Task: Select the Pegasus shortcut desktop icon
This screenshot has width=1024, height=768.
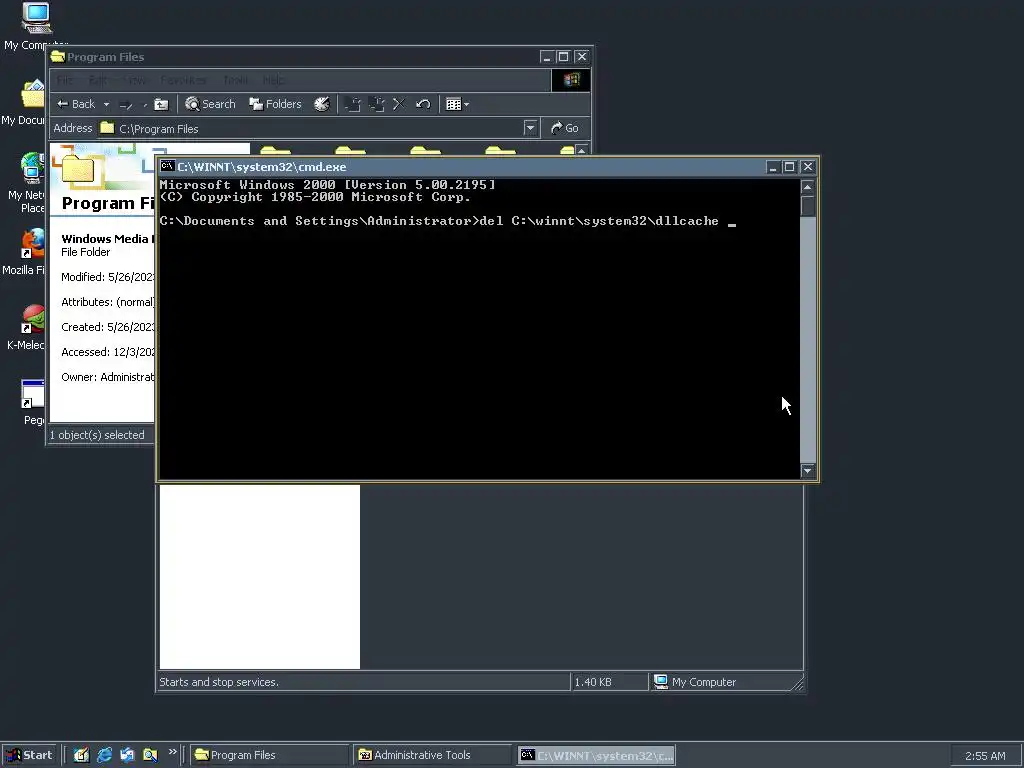Action: [33, 402]
